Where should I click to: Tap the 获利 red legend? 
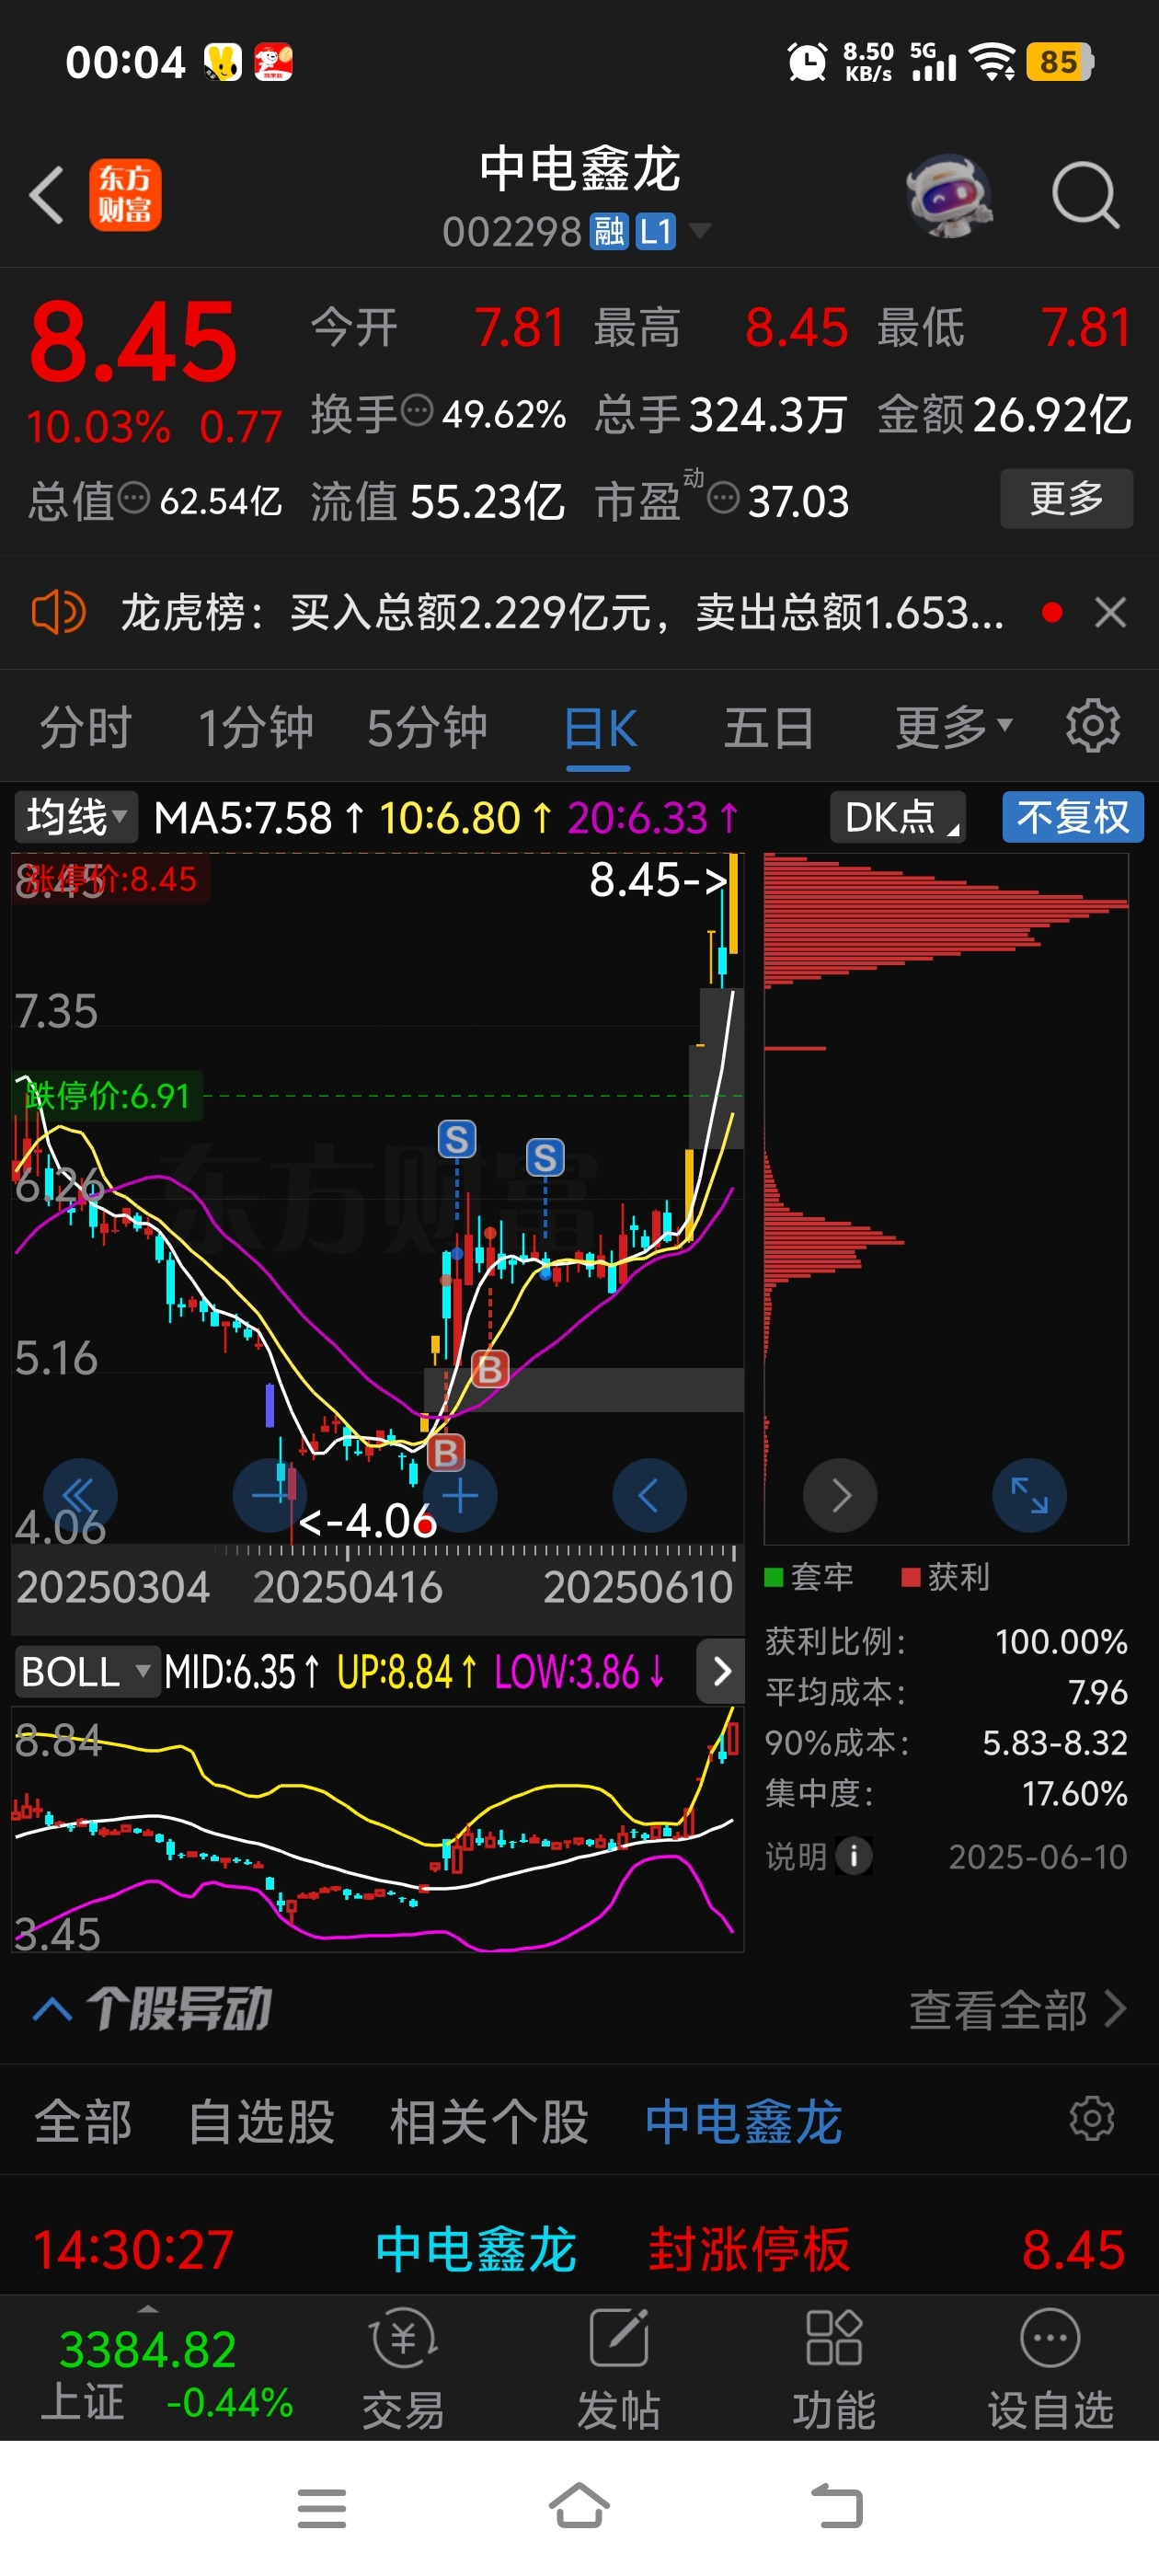(x=945, y=1577)
